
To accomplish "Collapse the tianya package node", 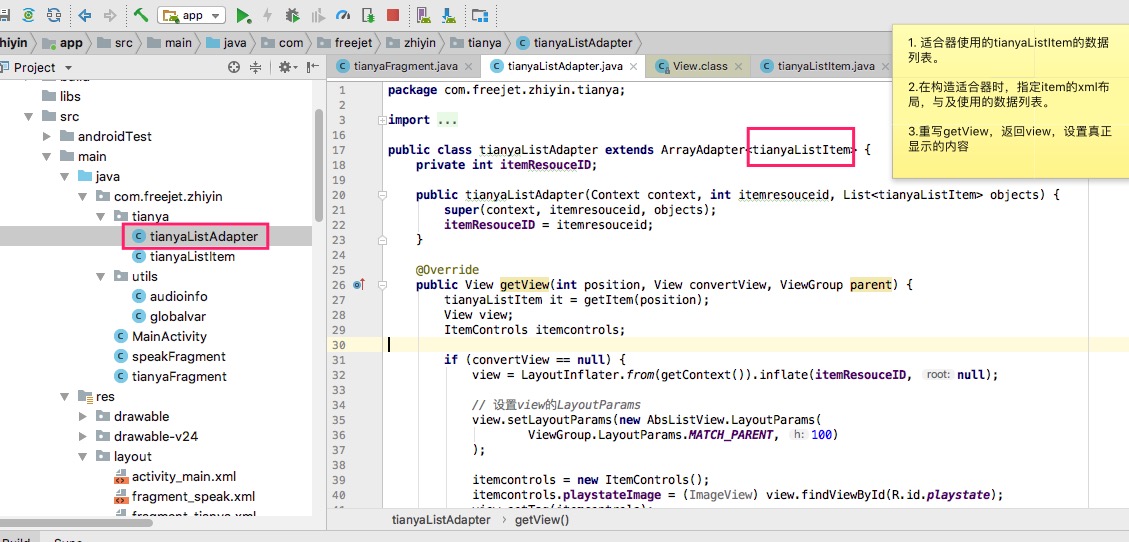I will pos(101,217).
